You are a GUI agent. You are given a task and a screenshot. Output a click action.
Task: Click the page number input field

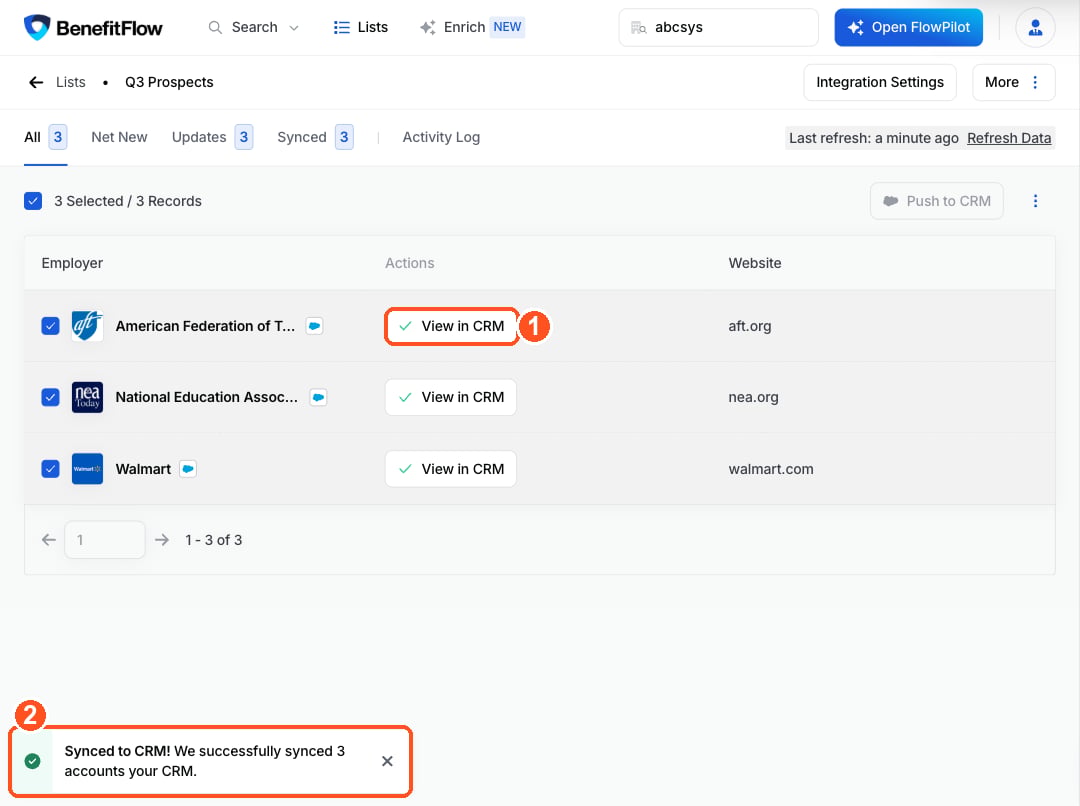coord(105,540)
